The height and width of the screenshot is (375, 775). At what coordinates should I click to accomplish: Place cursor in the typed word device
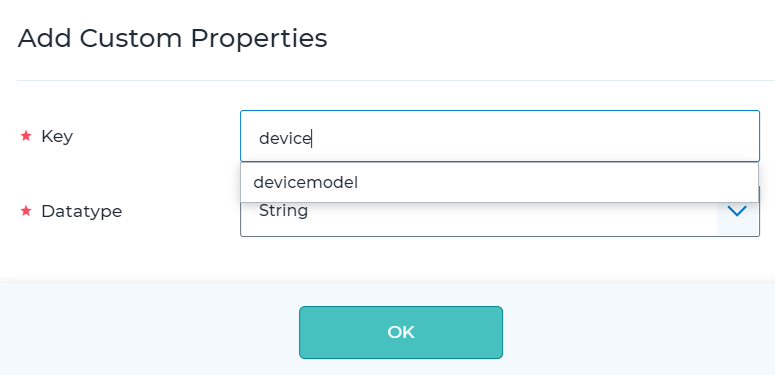(x=284, y=138)
